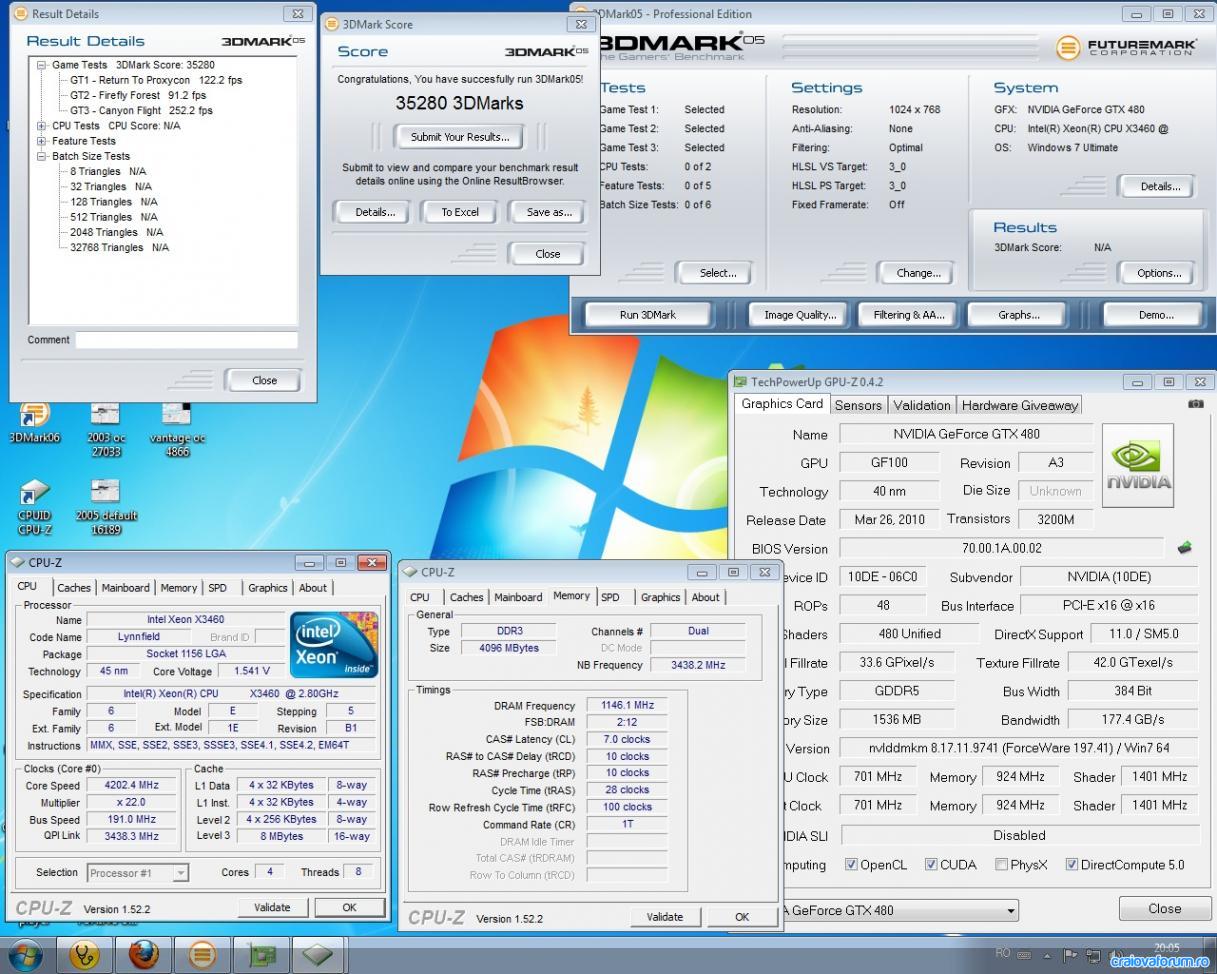Image resolution: width=1217 pixels, height=974 pixels.
Task: Open the 3DMark06 desktop shortcut
Action: click(34, 423)
